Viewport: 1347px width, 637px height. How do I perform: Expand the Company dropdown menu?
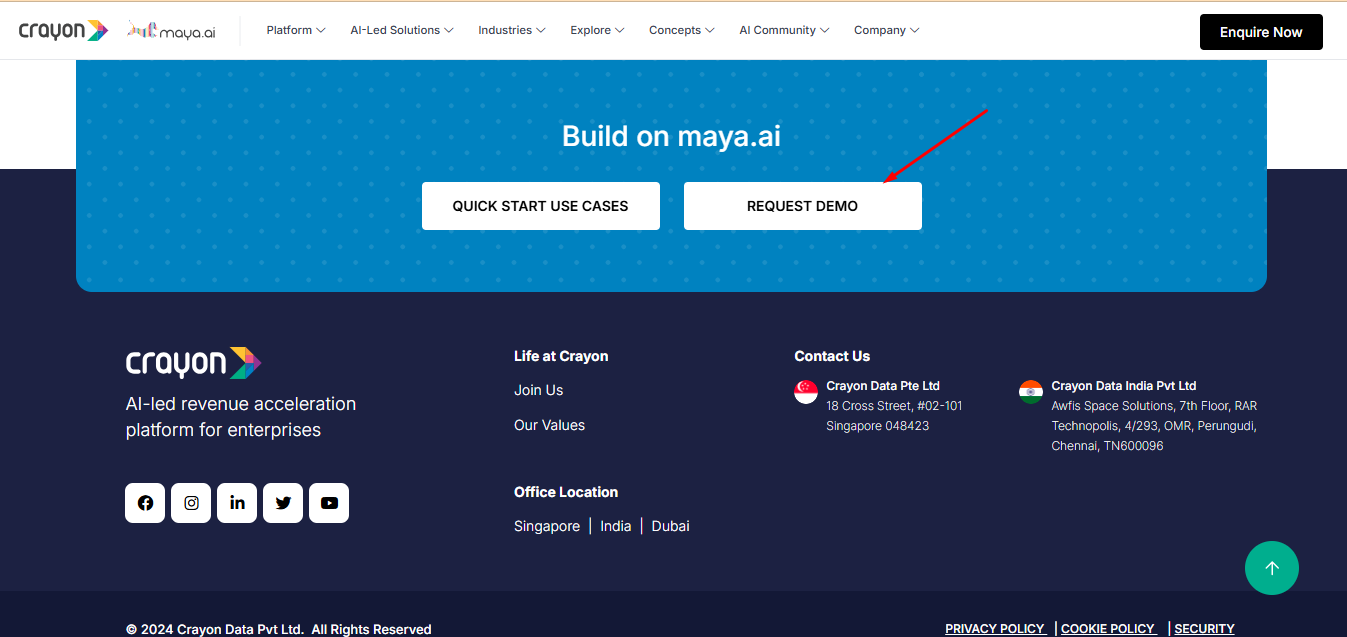coord(886,30)
